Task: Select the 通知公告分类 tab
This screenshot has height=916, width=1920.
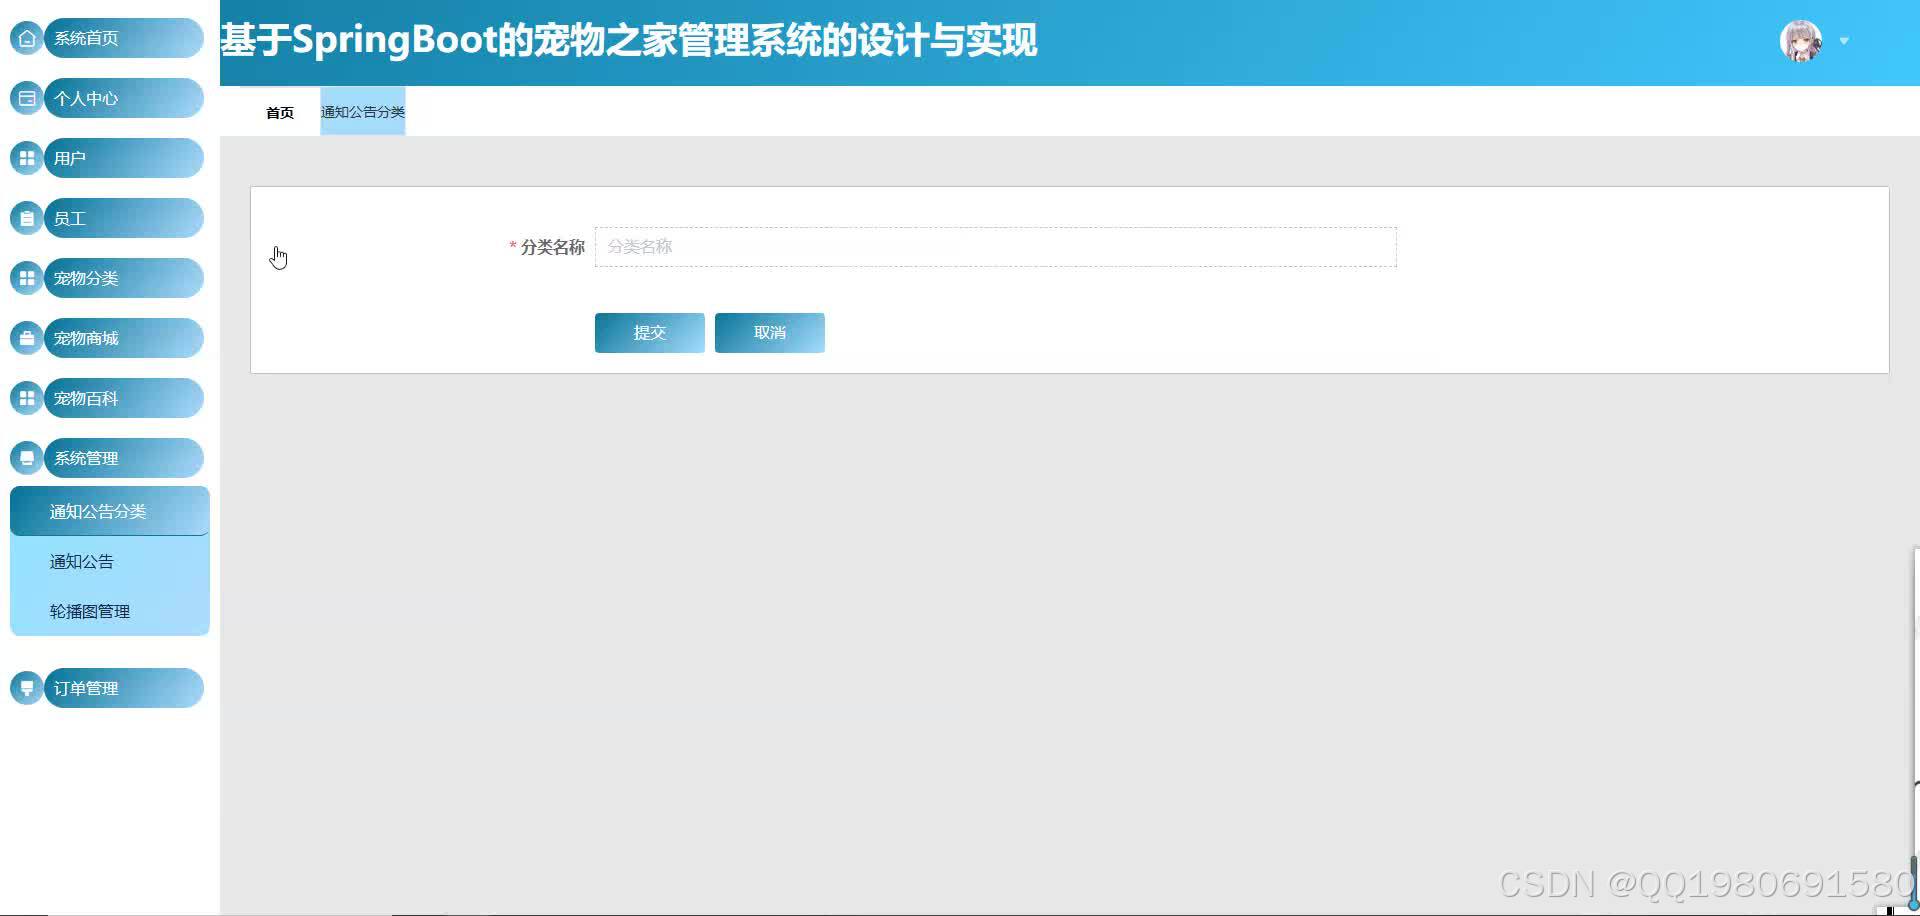Action: (x=362, y=112)
